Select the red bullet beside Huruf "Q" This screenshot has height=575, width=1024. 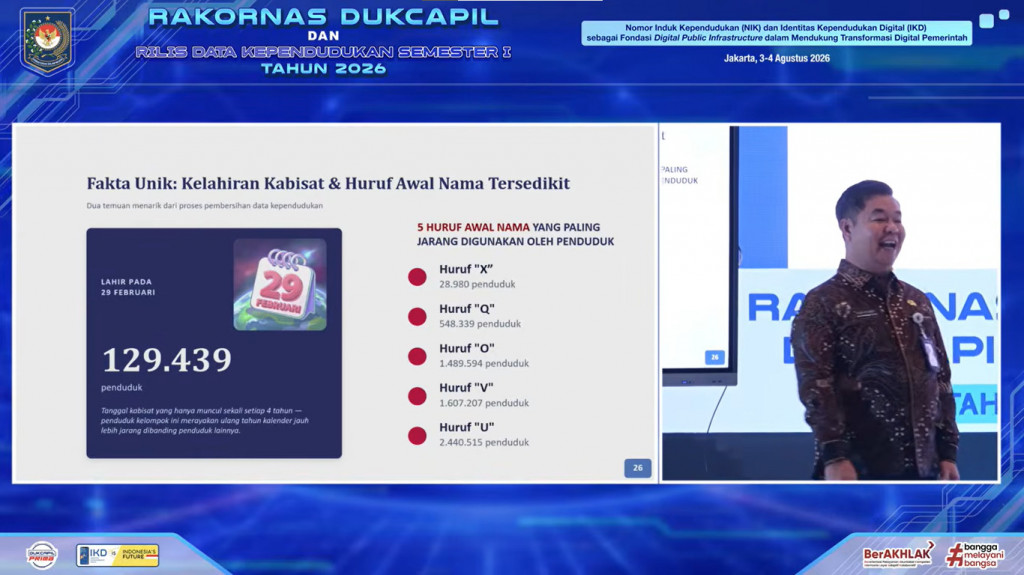pos(417,317)
